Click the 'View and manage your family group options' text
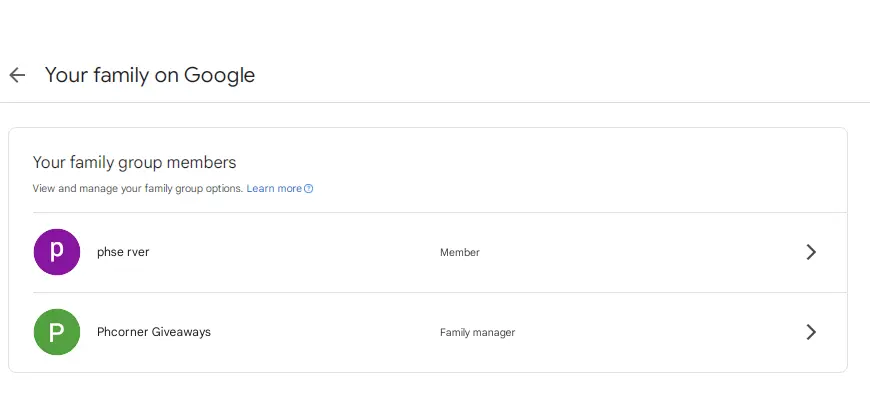 (138, 189)
